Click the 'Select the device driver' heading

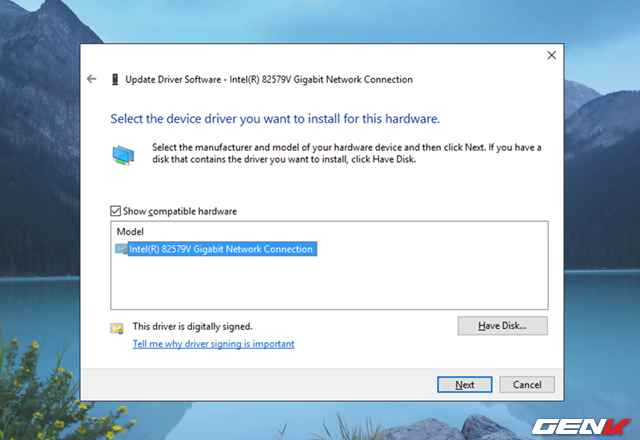274,119
